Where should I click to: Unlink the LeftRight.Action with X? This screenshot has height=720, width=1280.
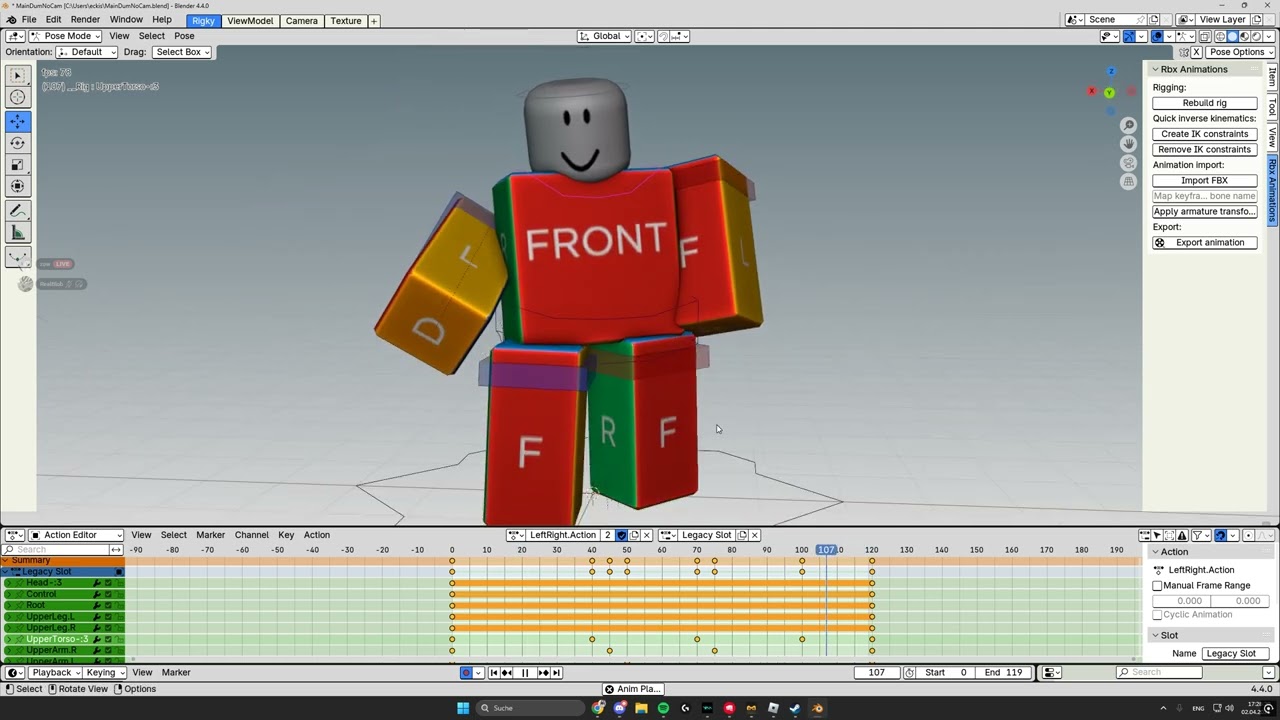(647, 535)
